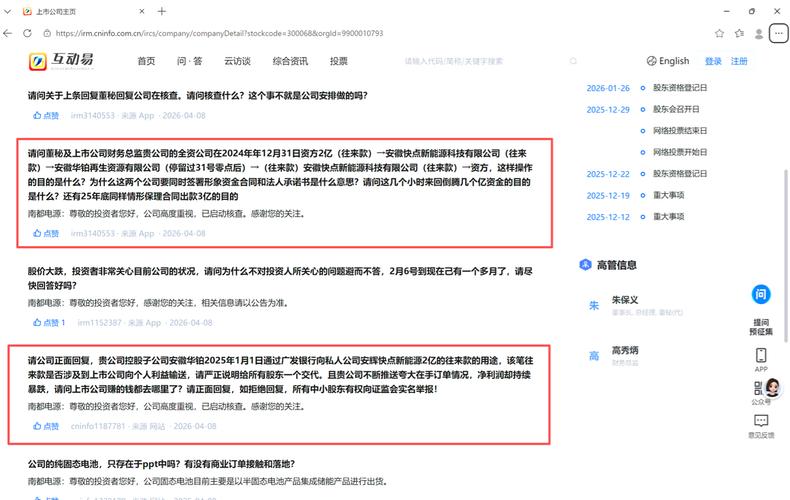This screenshot has height=500, width=790.
Task: Click the blue 问 ask-question button
Action: click(761, 294)
